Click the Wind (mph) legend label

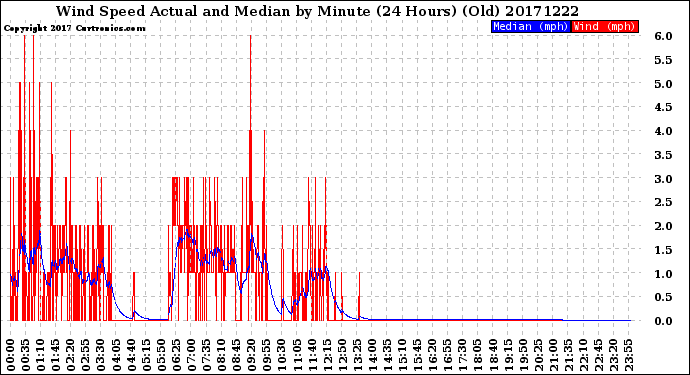pyautogui.click(x=604, y=26)
